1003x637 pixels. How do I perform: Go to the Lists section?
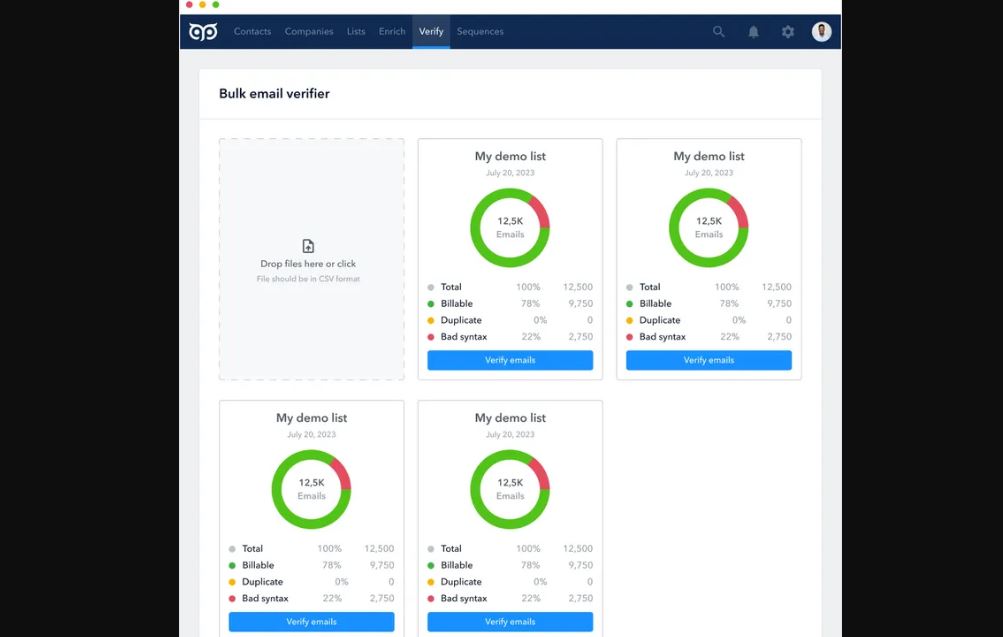click(356, 31)
